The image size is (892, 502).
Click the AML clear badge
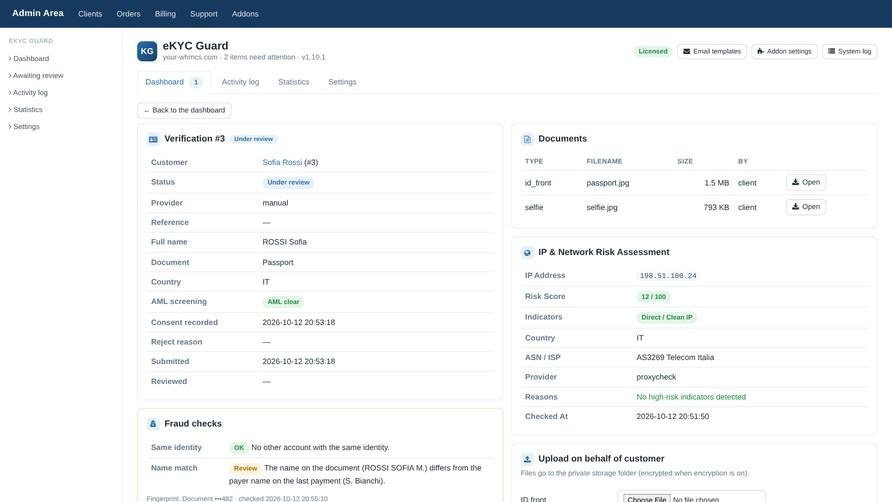[283, 302]
